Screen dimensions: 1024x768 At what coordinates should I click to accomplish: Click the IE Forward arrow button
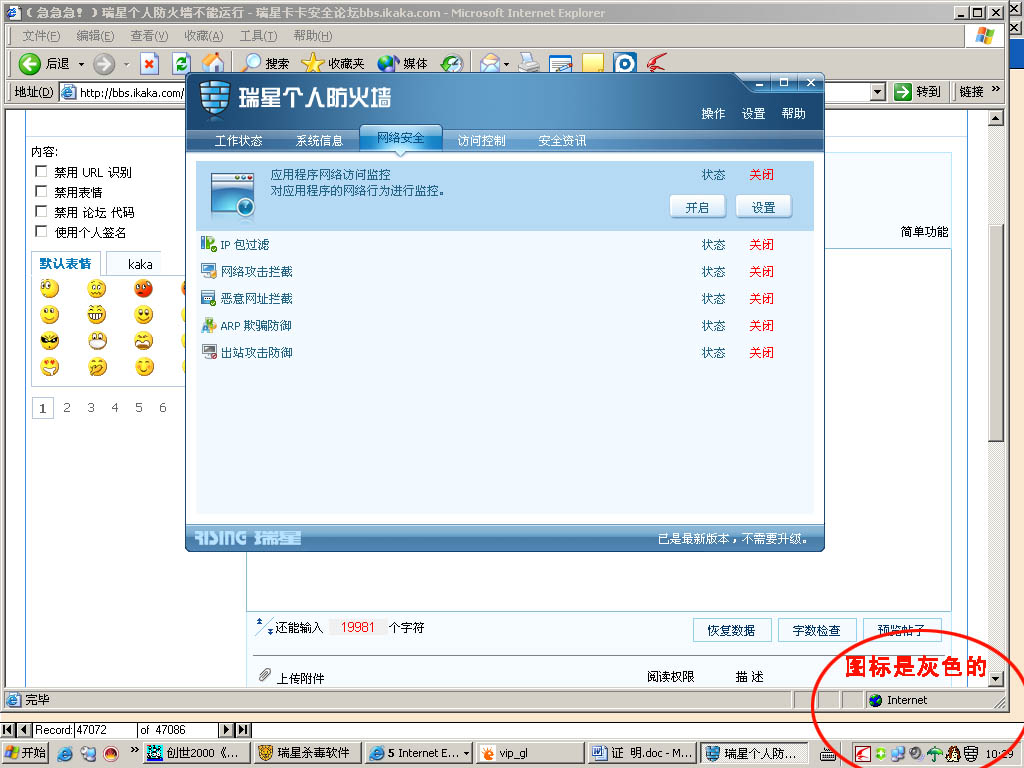pyautogui.click(x=104, y=63)
